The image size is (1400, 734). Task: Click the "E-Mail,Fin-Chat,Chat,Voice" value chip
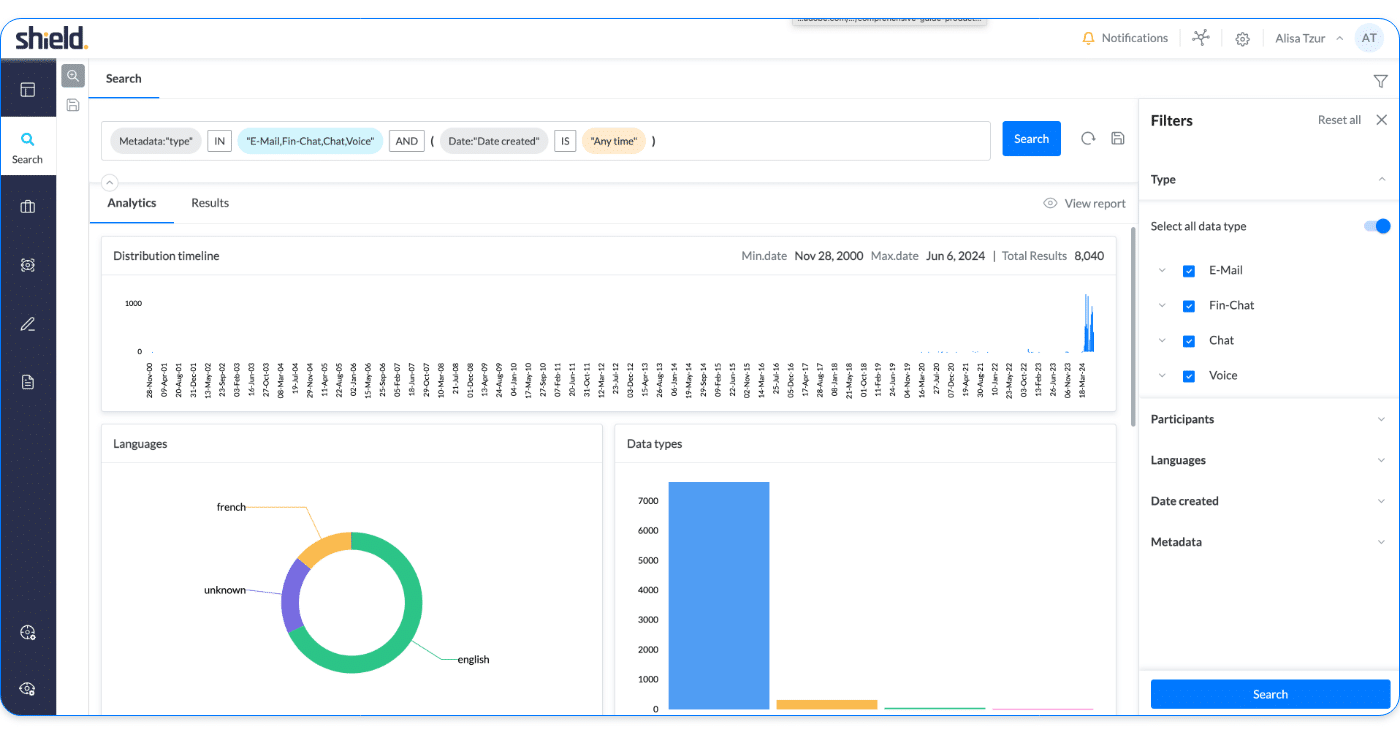pyautogui.click(x=310, y=141)
